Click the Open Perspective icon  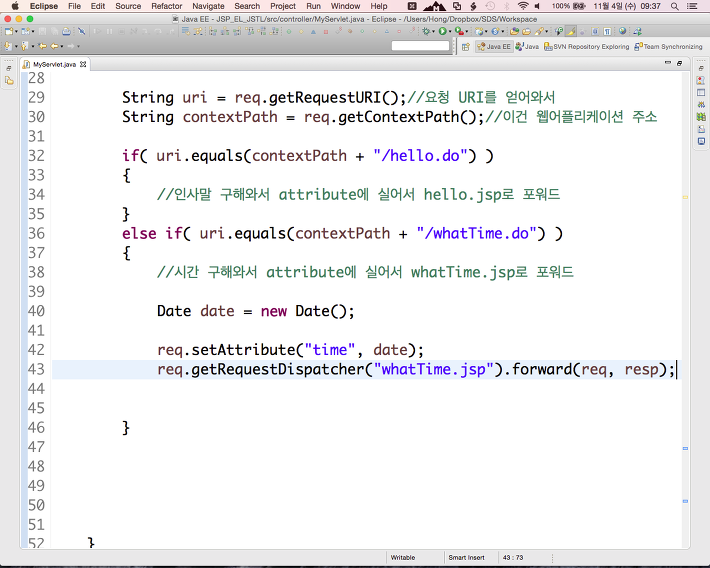click(x=465, y=47)
